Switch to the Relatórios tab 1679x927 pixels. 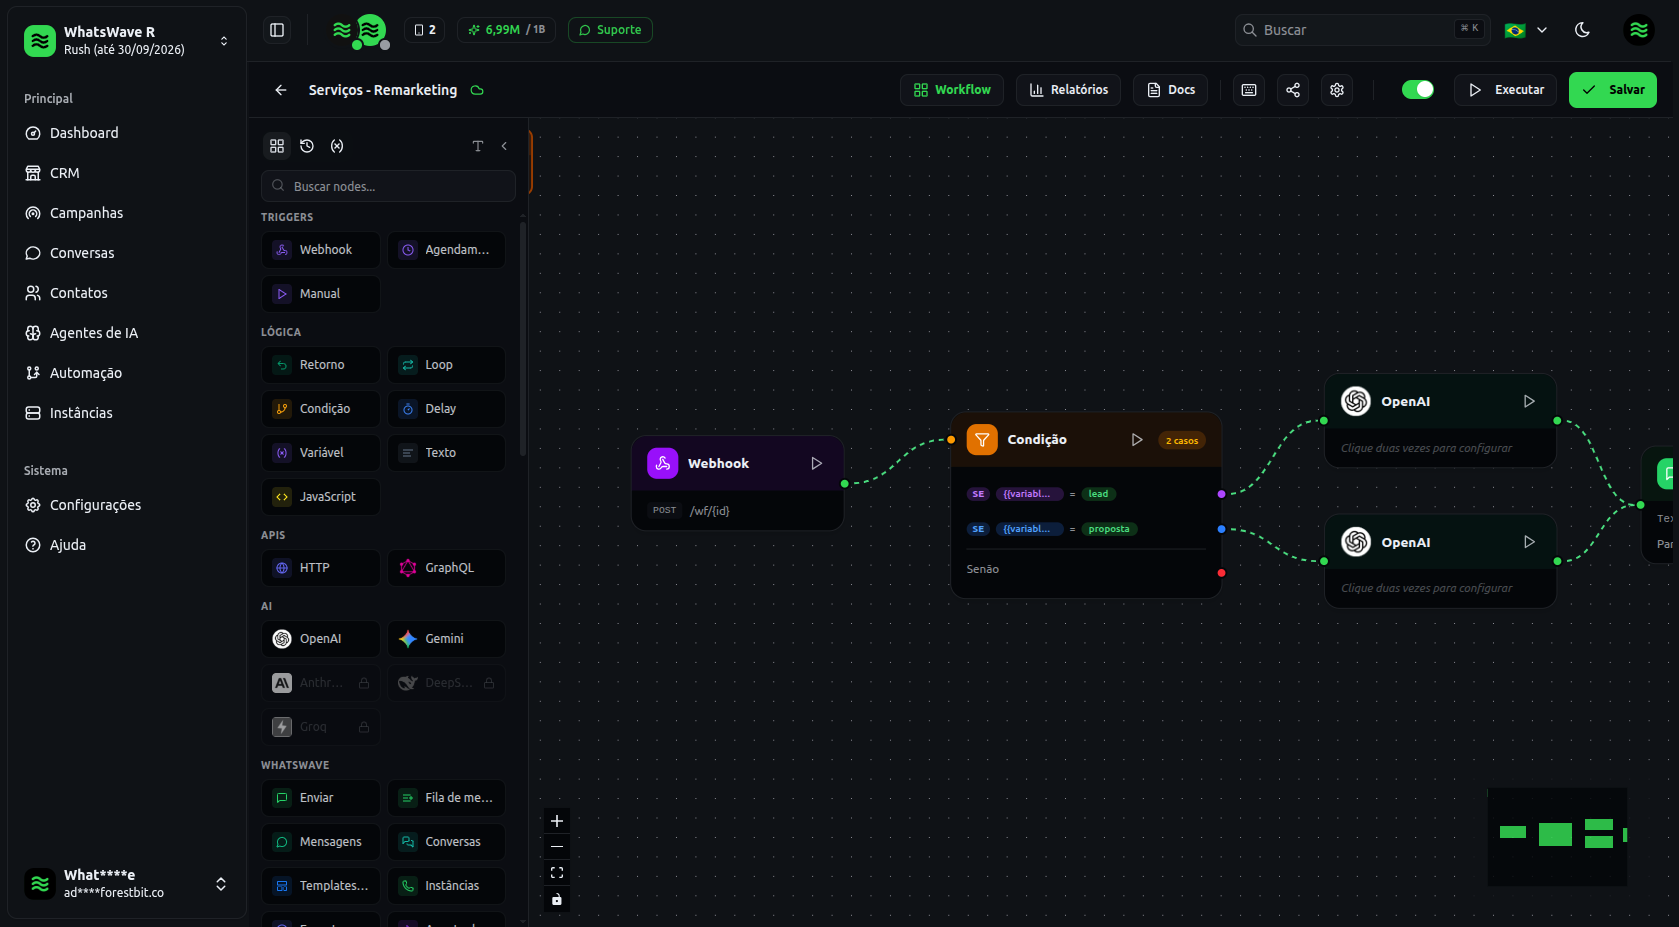(x=1068, y=90)
